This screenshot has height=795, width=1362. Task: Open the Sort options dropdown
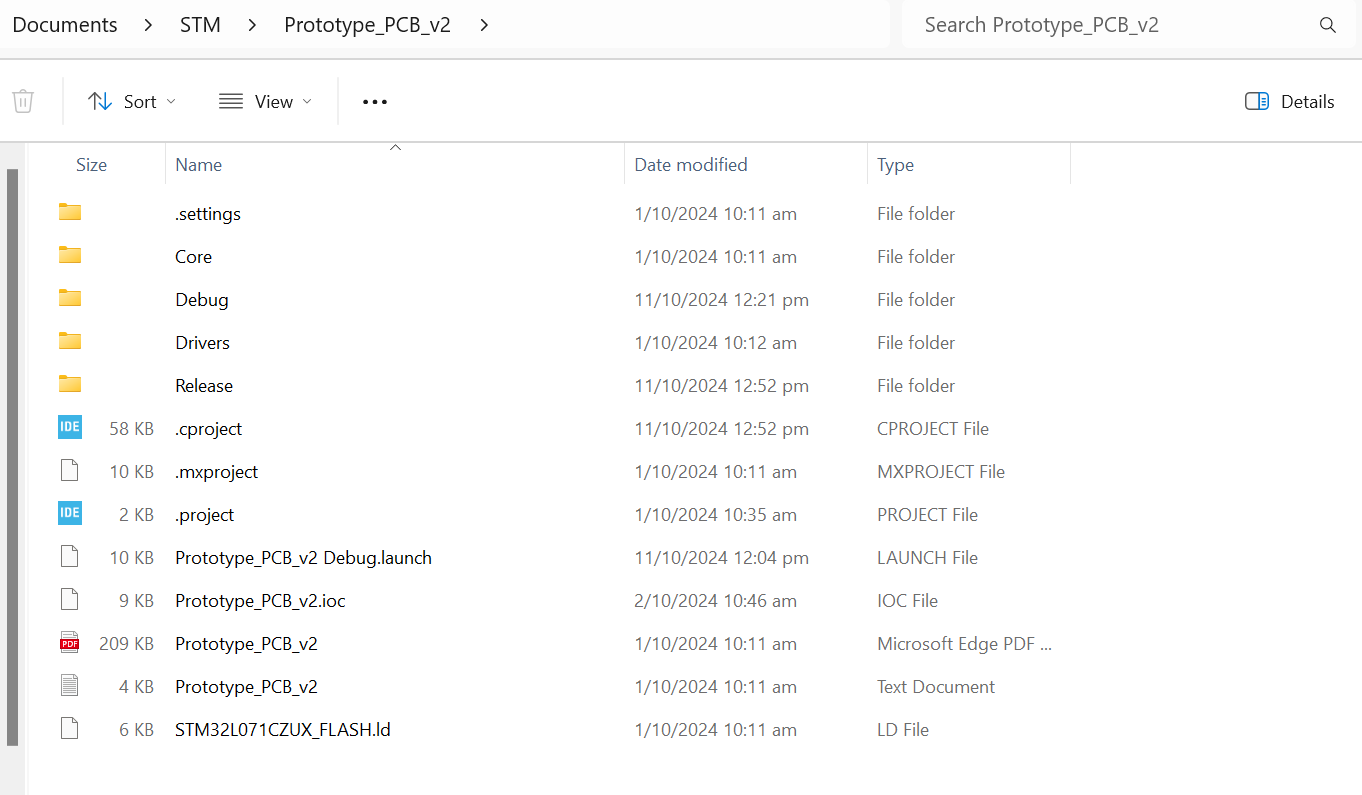[131, 101]
